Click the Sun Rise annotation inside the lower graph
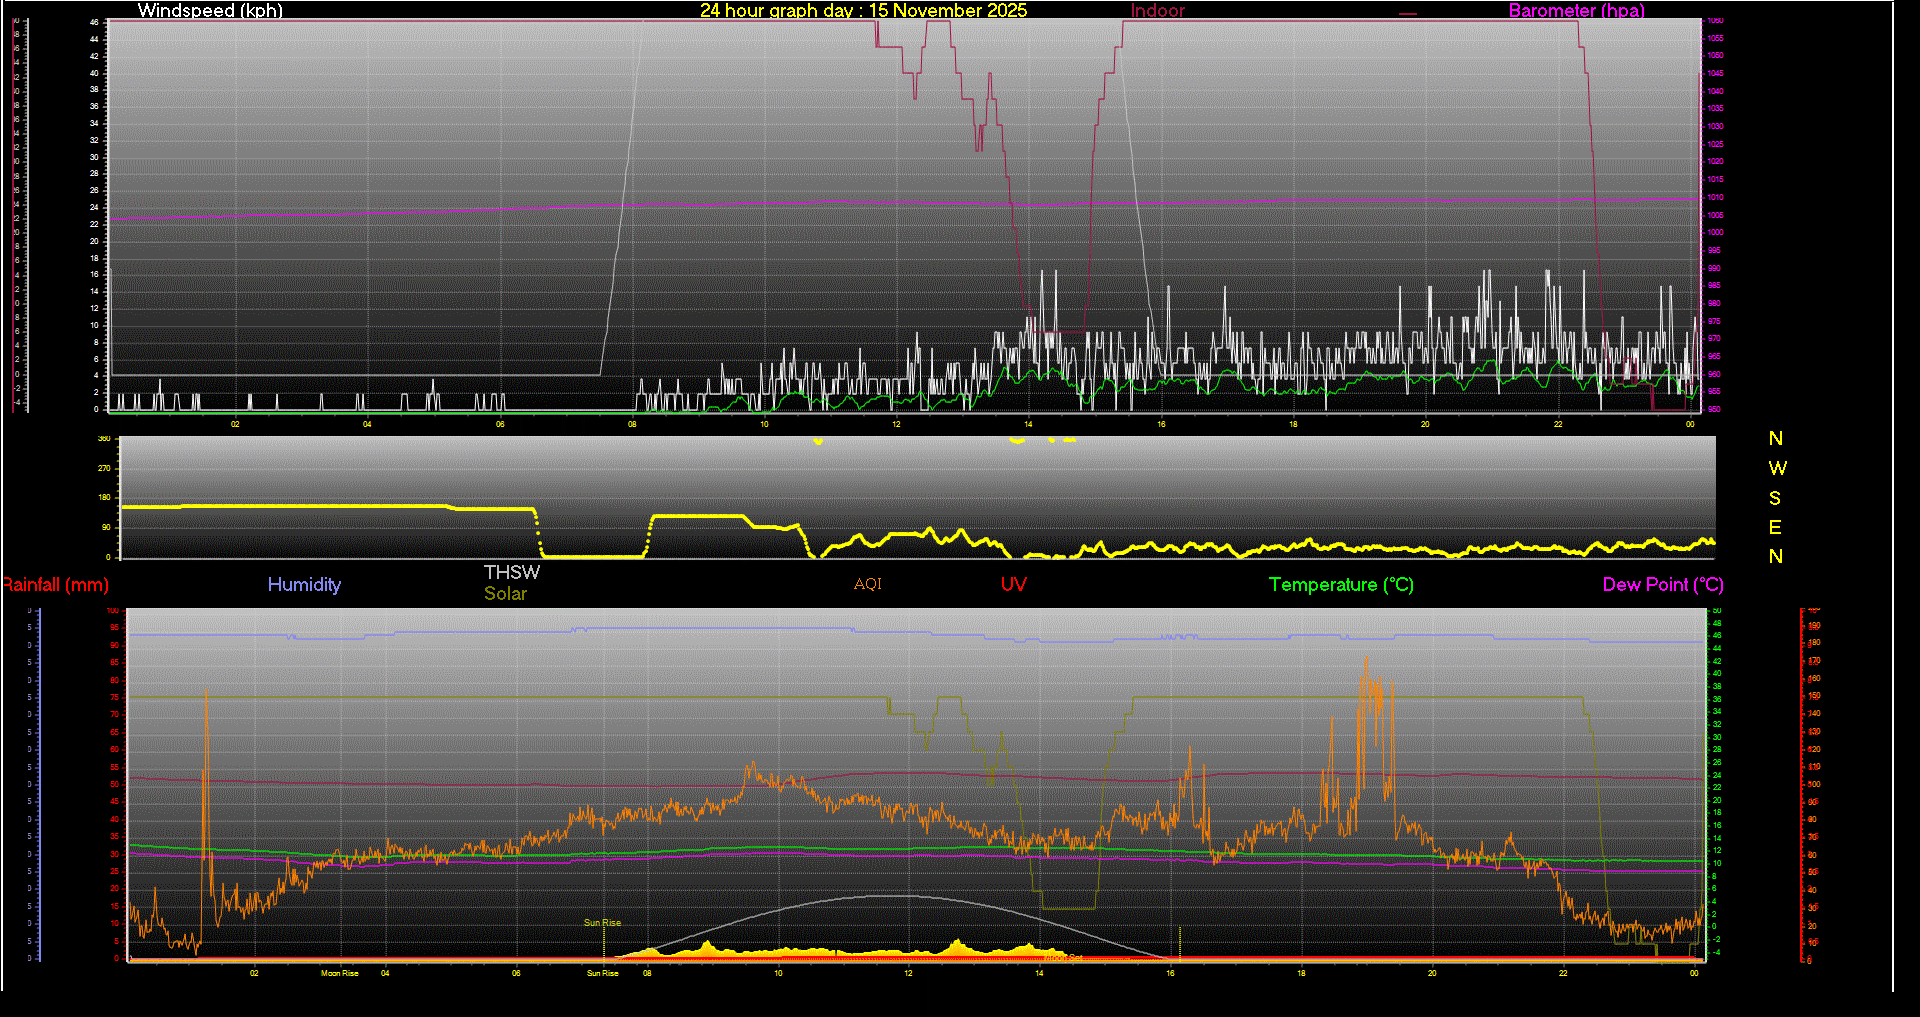This screenshot has height=1017, width=1920. (x=602, y=923)
